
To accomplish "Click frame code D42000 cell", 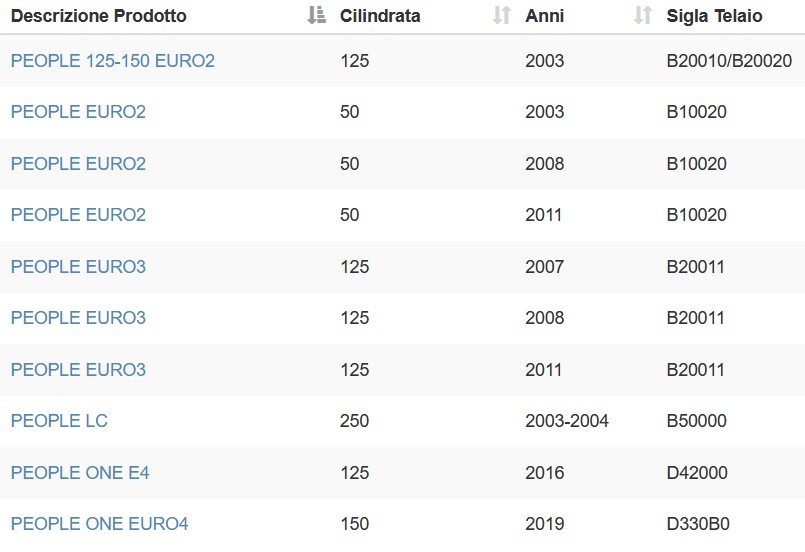I will tap(697, 472).
